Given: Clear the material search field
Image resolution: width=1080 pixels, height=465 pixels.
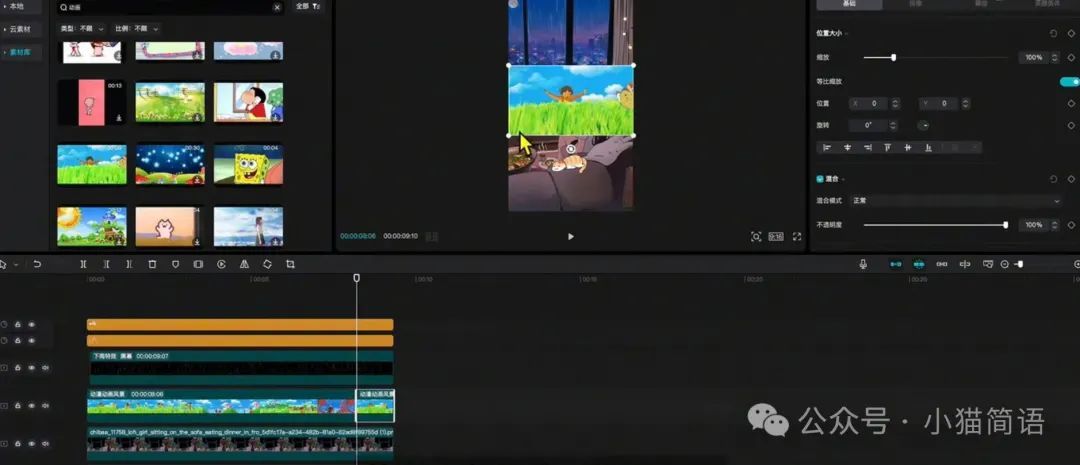Looking at the screenshot, I should (x=277, y=7).
